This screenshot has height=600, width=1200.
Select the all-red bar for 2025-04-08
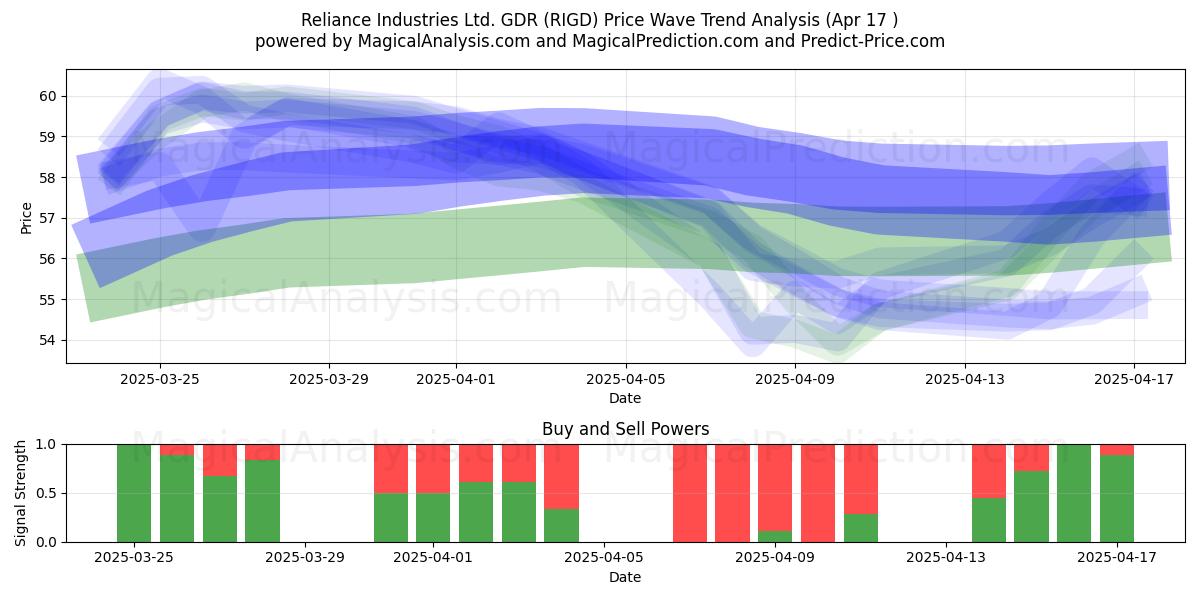(732, 493)
